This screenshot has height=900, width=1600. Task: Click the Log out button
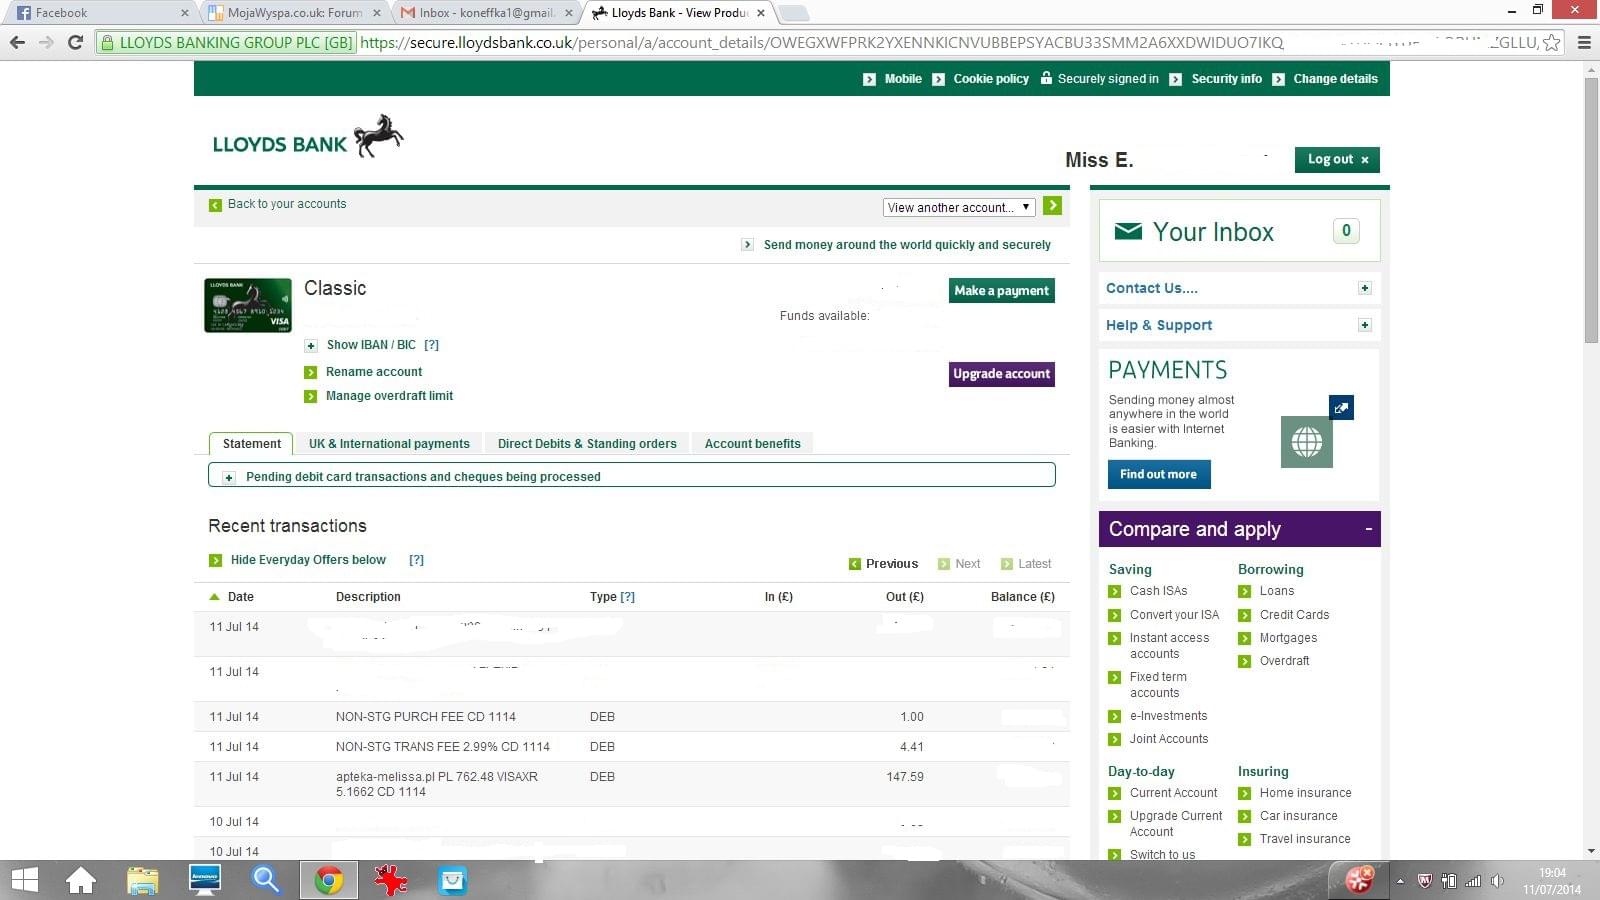click(1337, 160)
